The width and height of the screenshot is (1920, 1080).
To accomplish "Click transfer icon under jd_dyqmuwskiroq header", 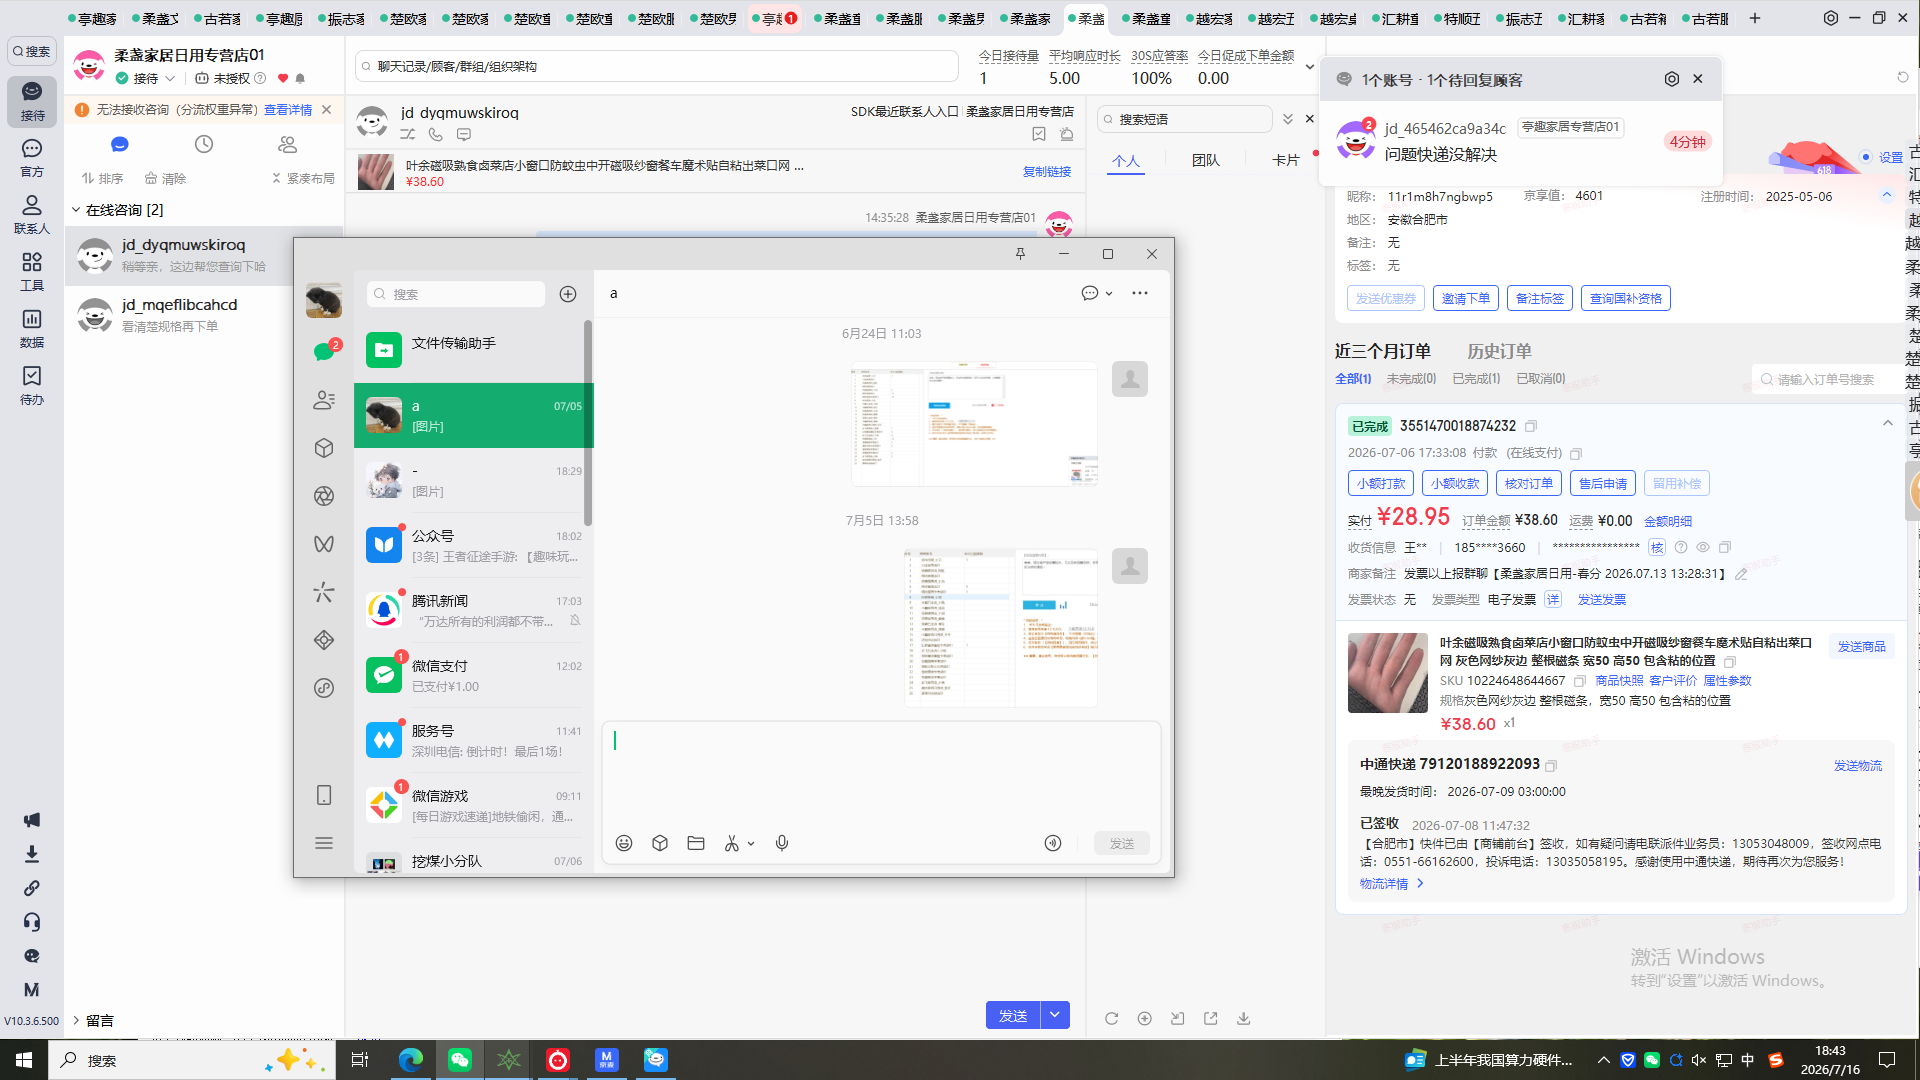I will click(x=408, y=134).
